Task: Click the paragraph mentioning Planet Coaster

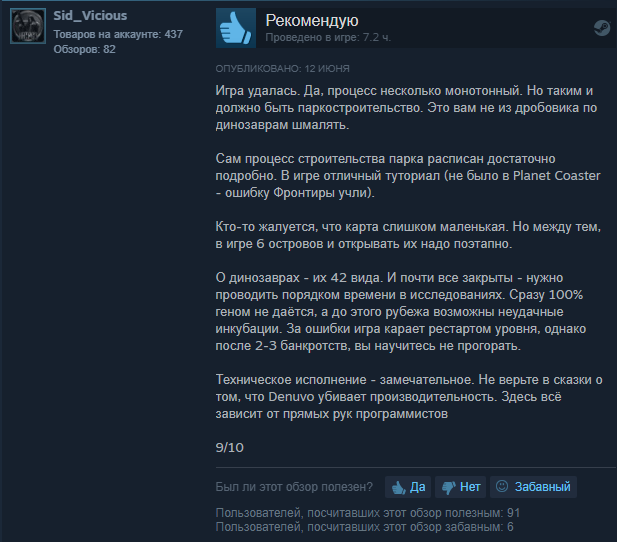Action: pos(408,176)
